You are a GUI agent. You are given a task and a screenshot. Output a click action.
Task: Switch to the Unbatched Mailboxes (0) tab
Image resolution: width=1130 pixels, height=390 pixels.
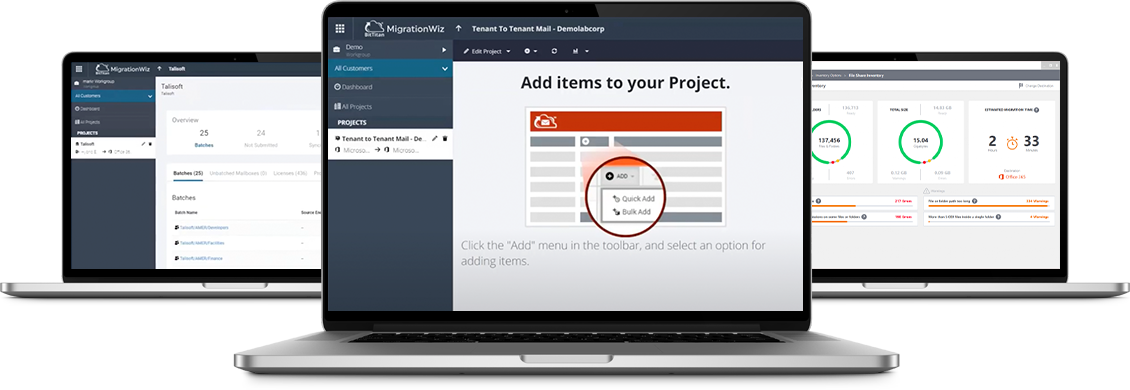238,173
